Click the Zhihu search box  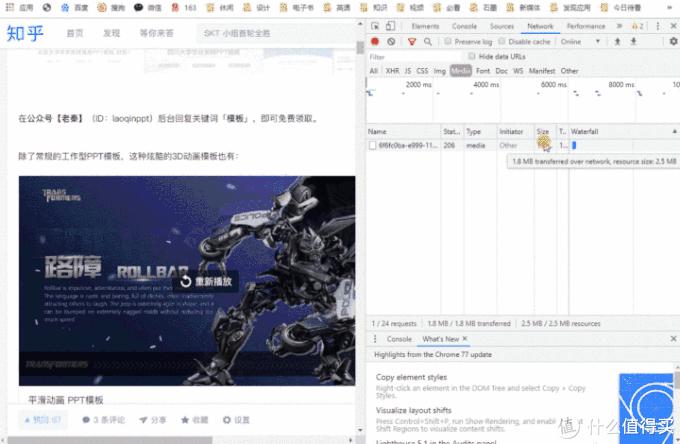pyautogui.click(x=265, y=33)
